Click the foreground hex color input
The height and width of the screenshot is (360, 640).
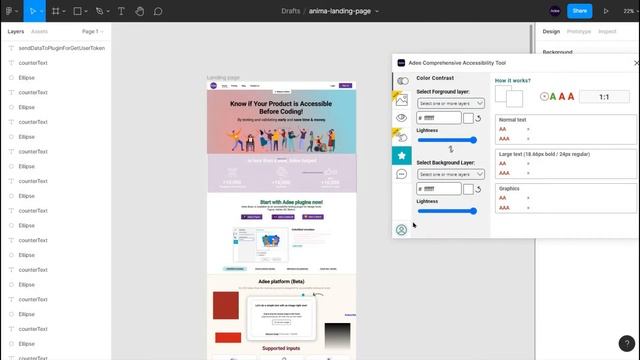click(x=439, y=118)
